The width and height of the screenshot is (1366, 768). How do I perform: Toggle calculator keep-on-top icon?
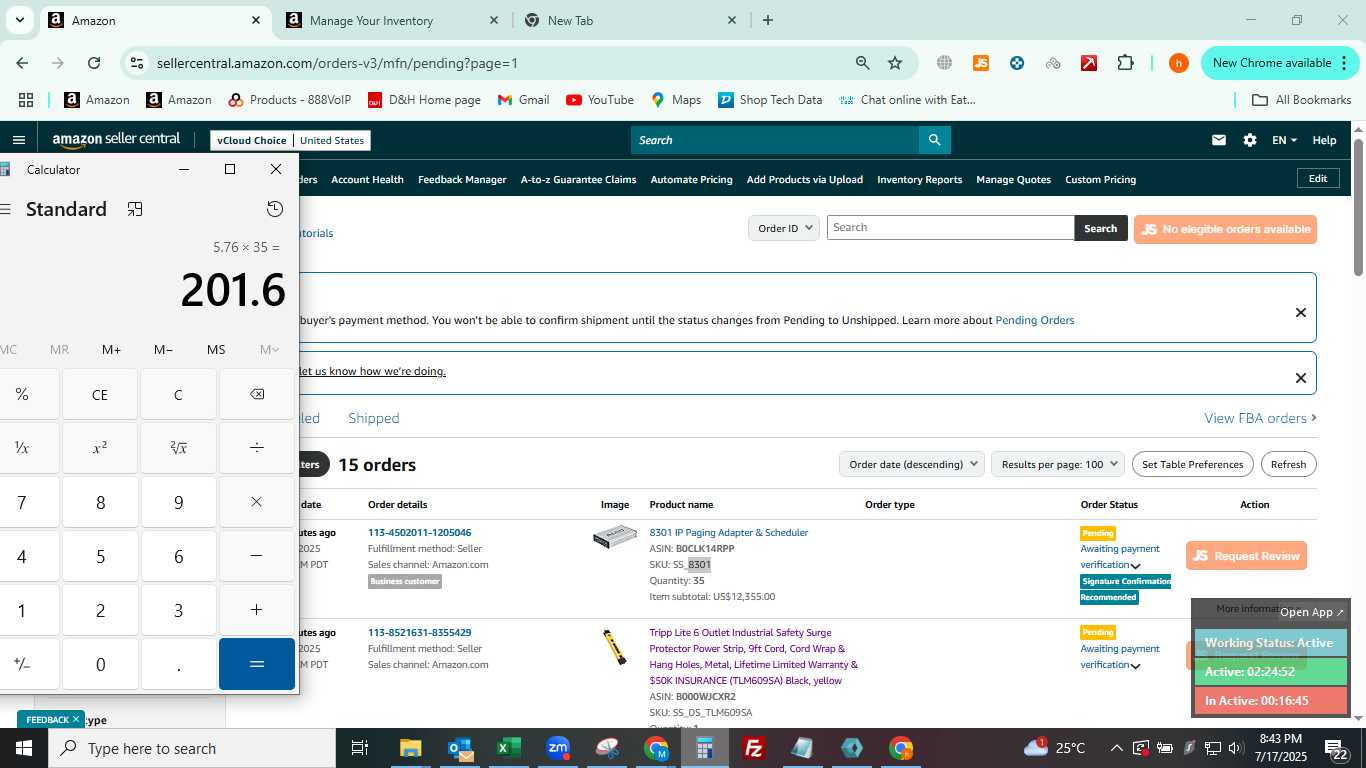(135, 209)
